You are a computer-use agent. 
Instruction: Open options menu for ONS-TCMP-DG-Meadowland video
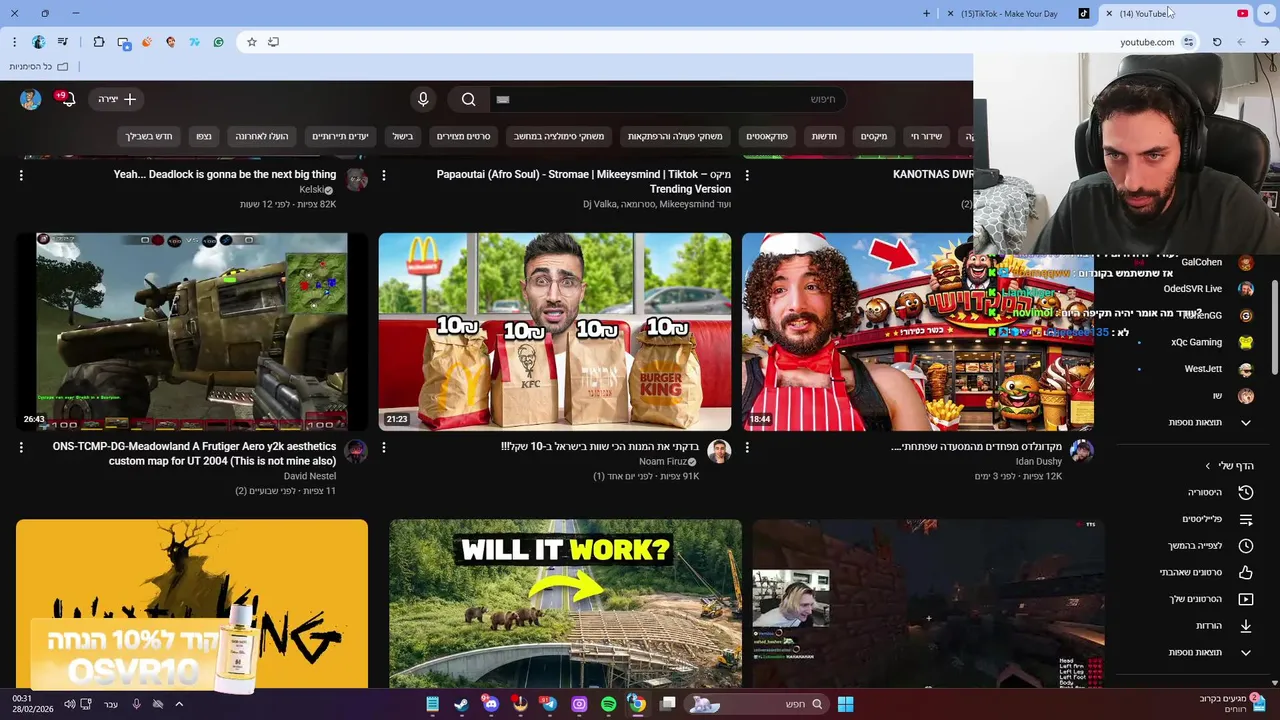[21, 448]
